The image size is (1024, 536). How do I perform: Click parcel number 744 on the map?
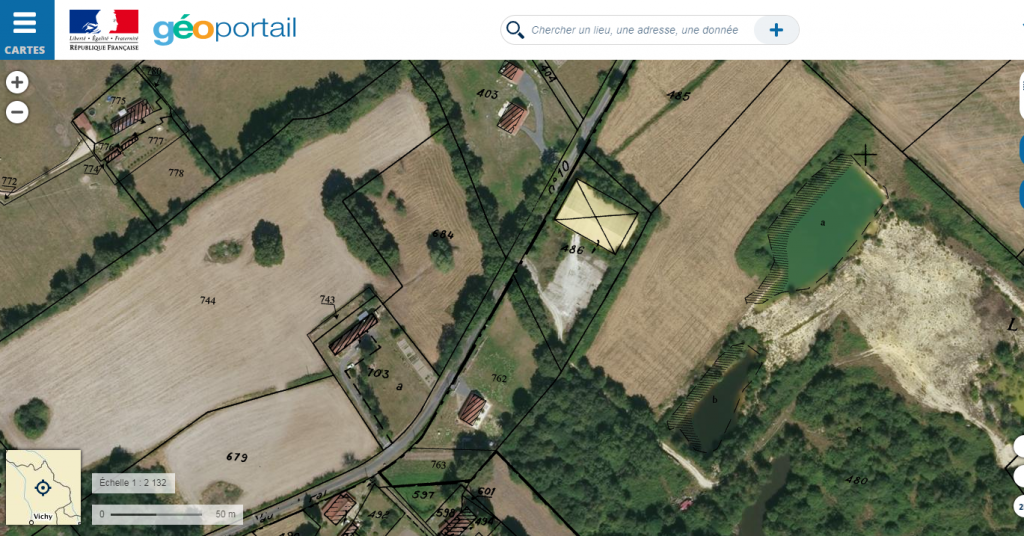tap(208, 301)
